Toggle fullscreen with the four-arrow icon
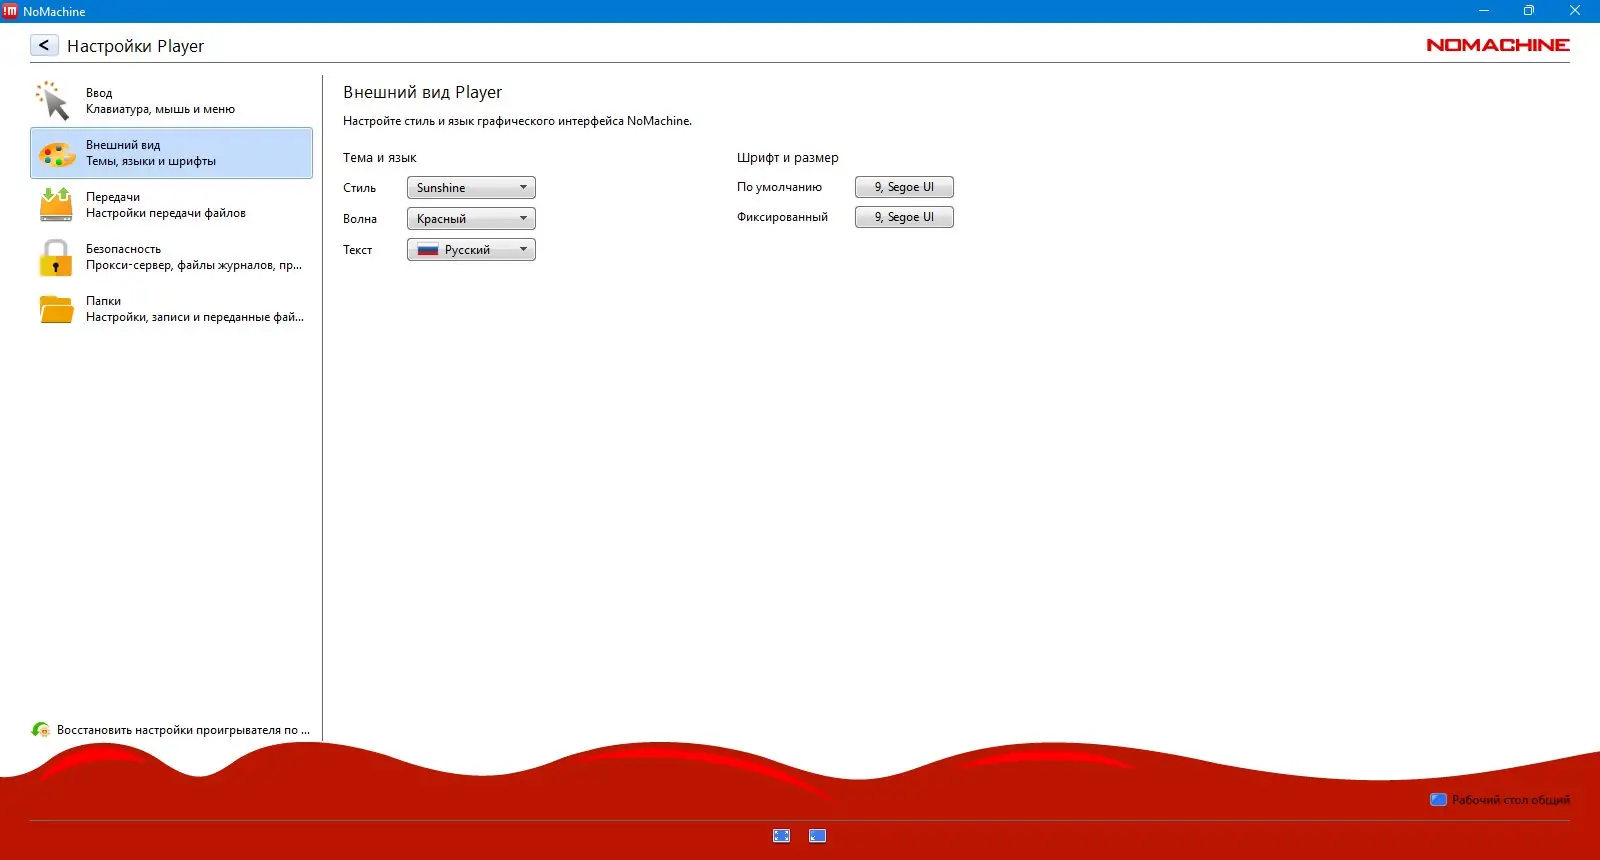This screenshot has height=860, width=1600. 782,836
